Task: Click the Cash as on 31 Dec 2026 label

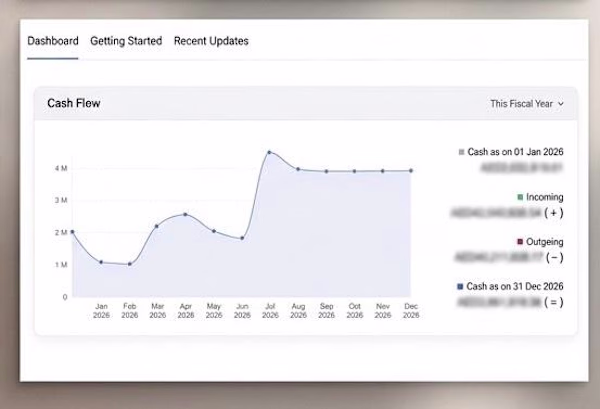Action: pos(515,286)
